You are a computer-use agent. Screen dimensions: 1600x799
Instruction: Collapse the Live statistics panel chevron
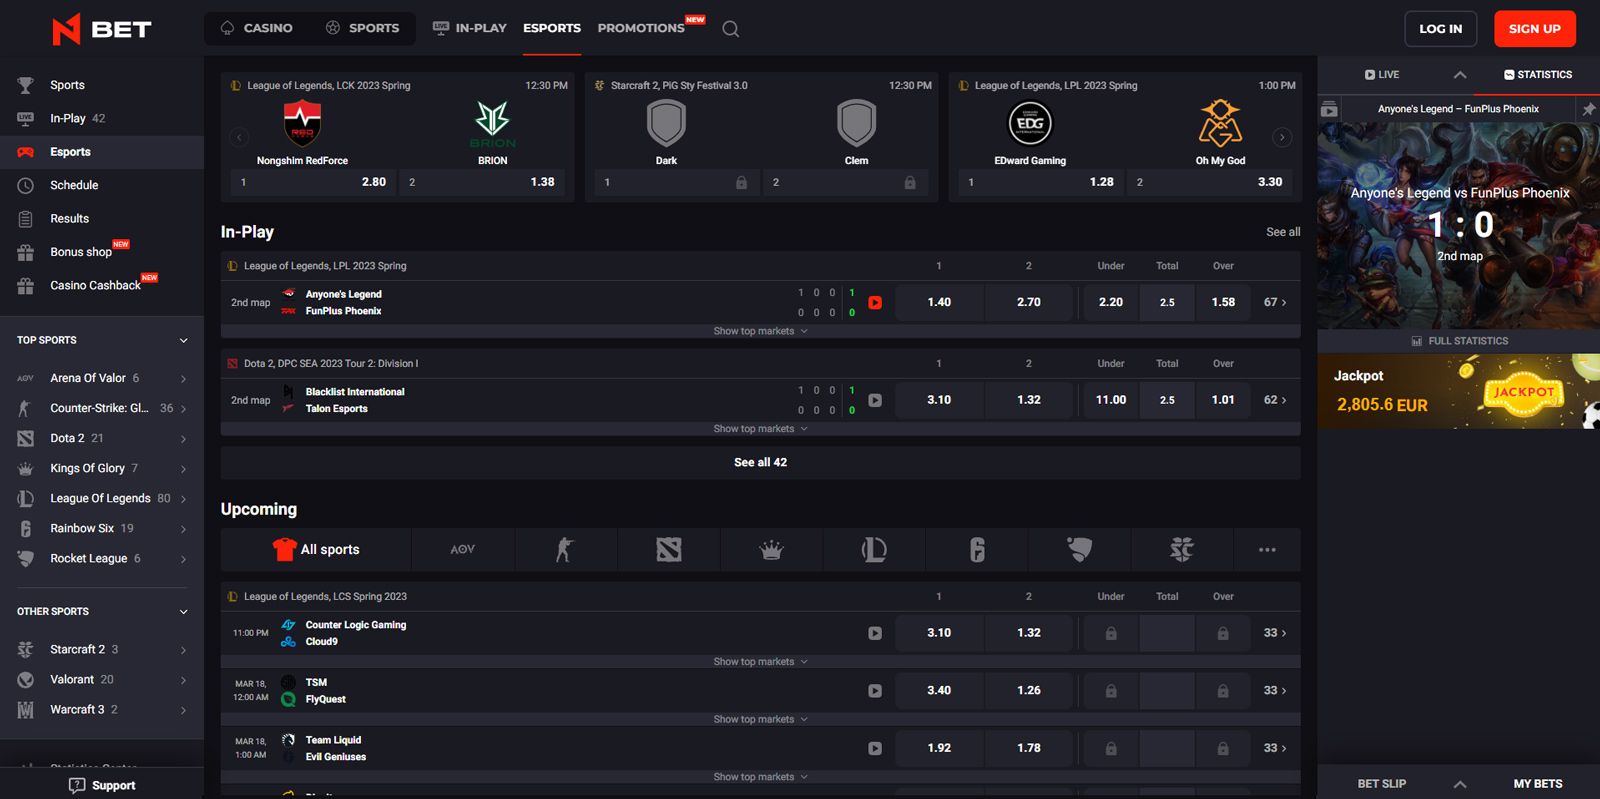1460,75
